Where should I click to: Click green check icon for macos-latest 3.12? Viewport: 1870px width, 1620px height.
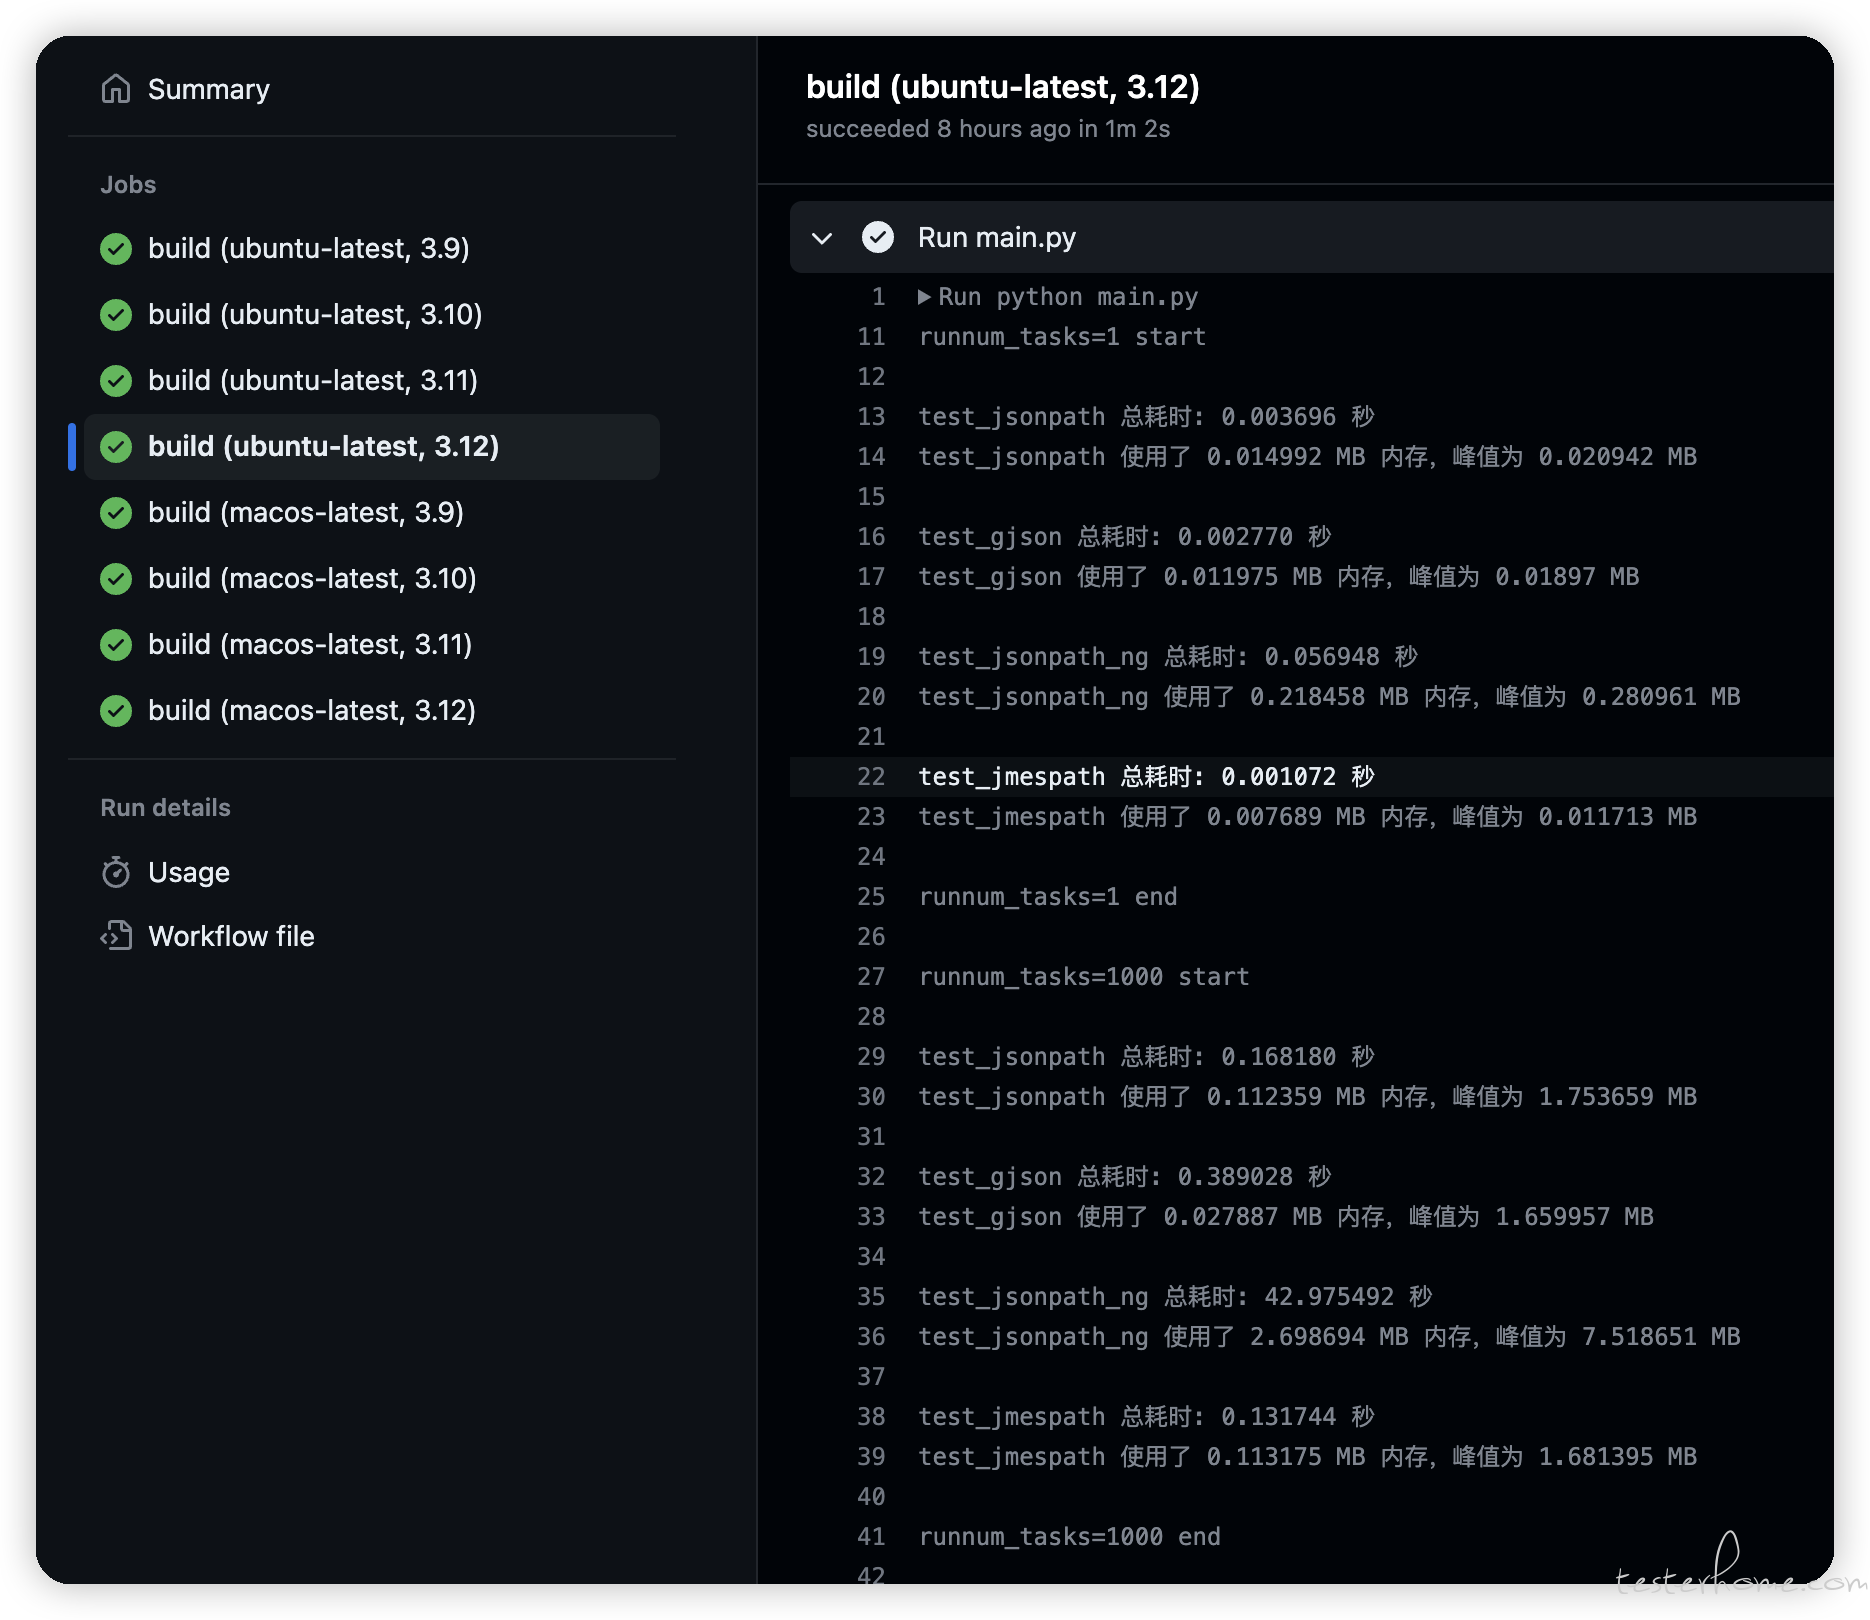(116, 710)
